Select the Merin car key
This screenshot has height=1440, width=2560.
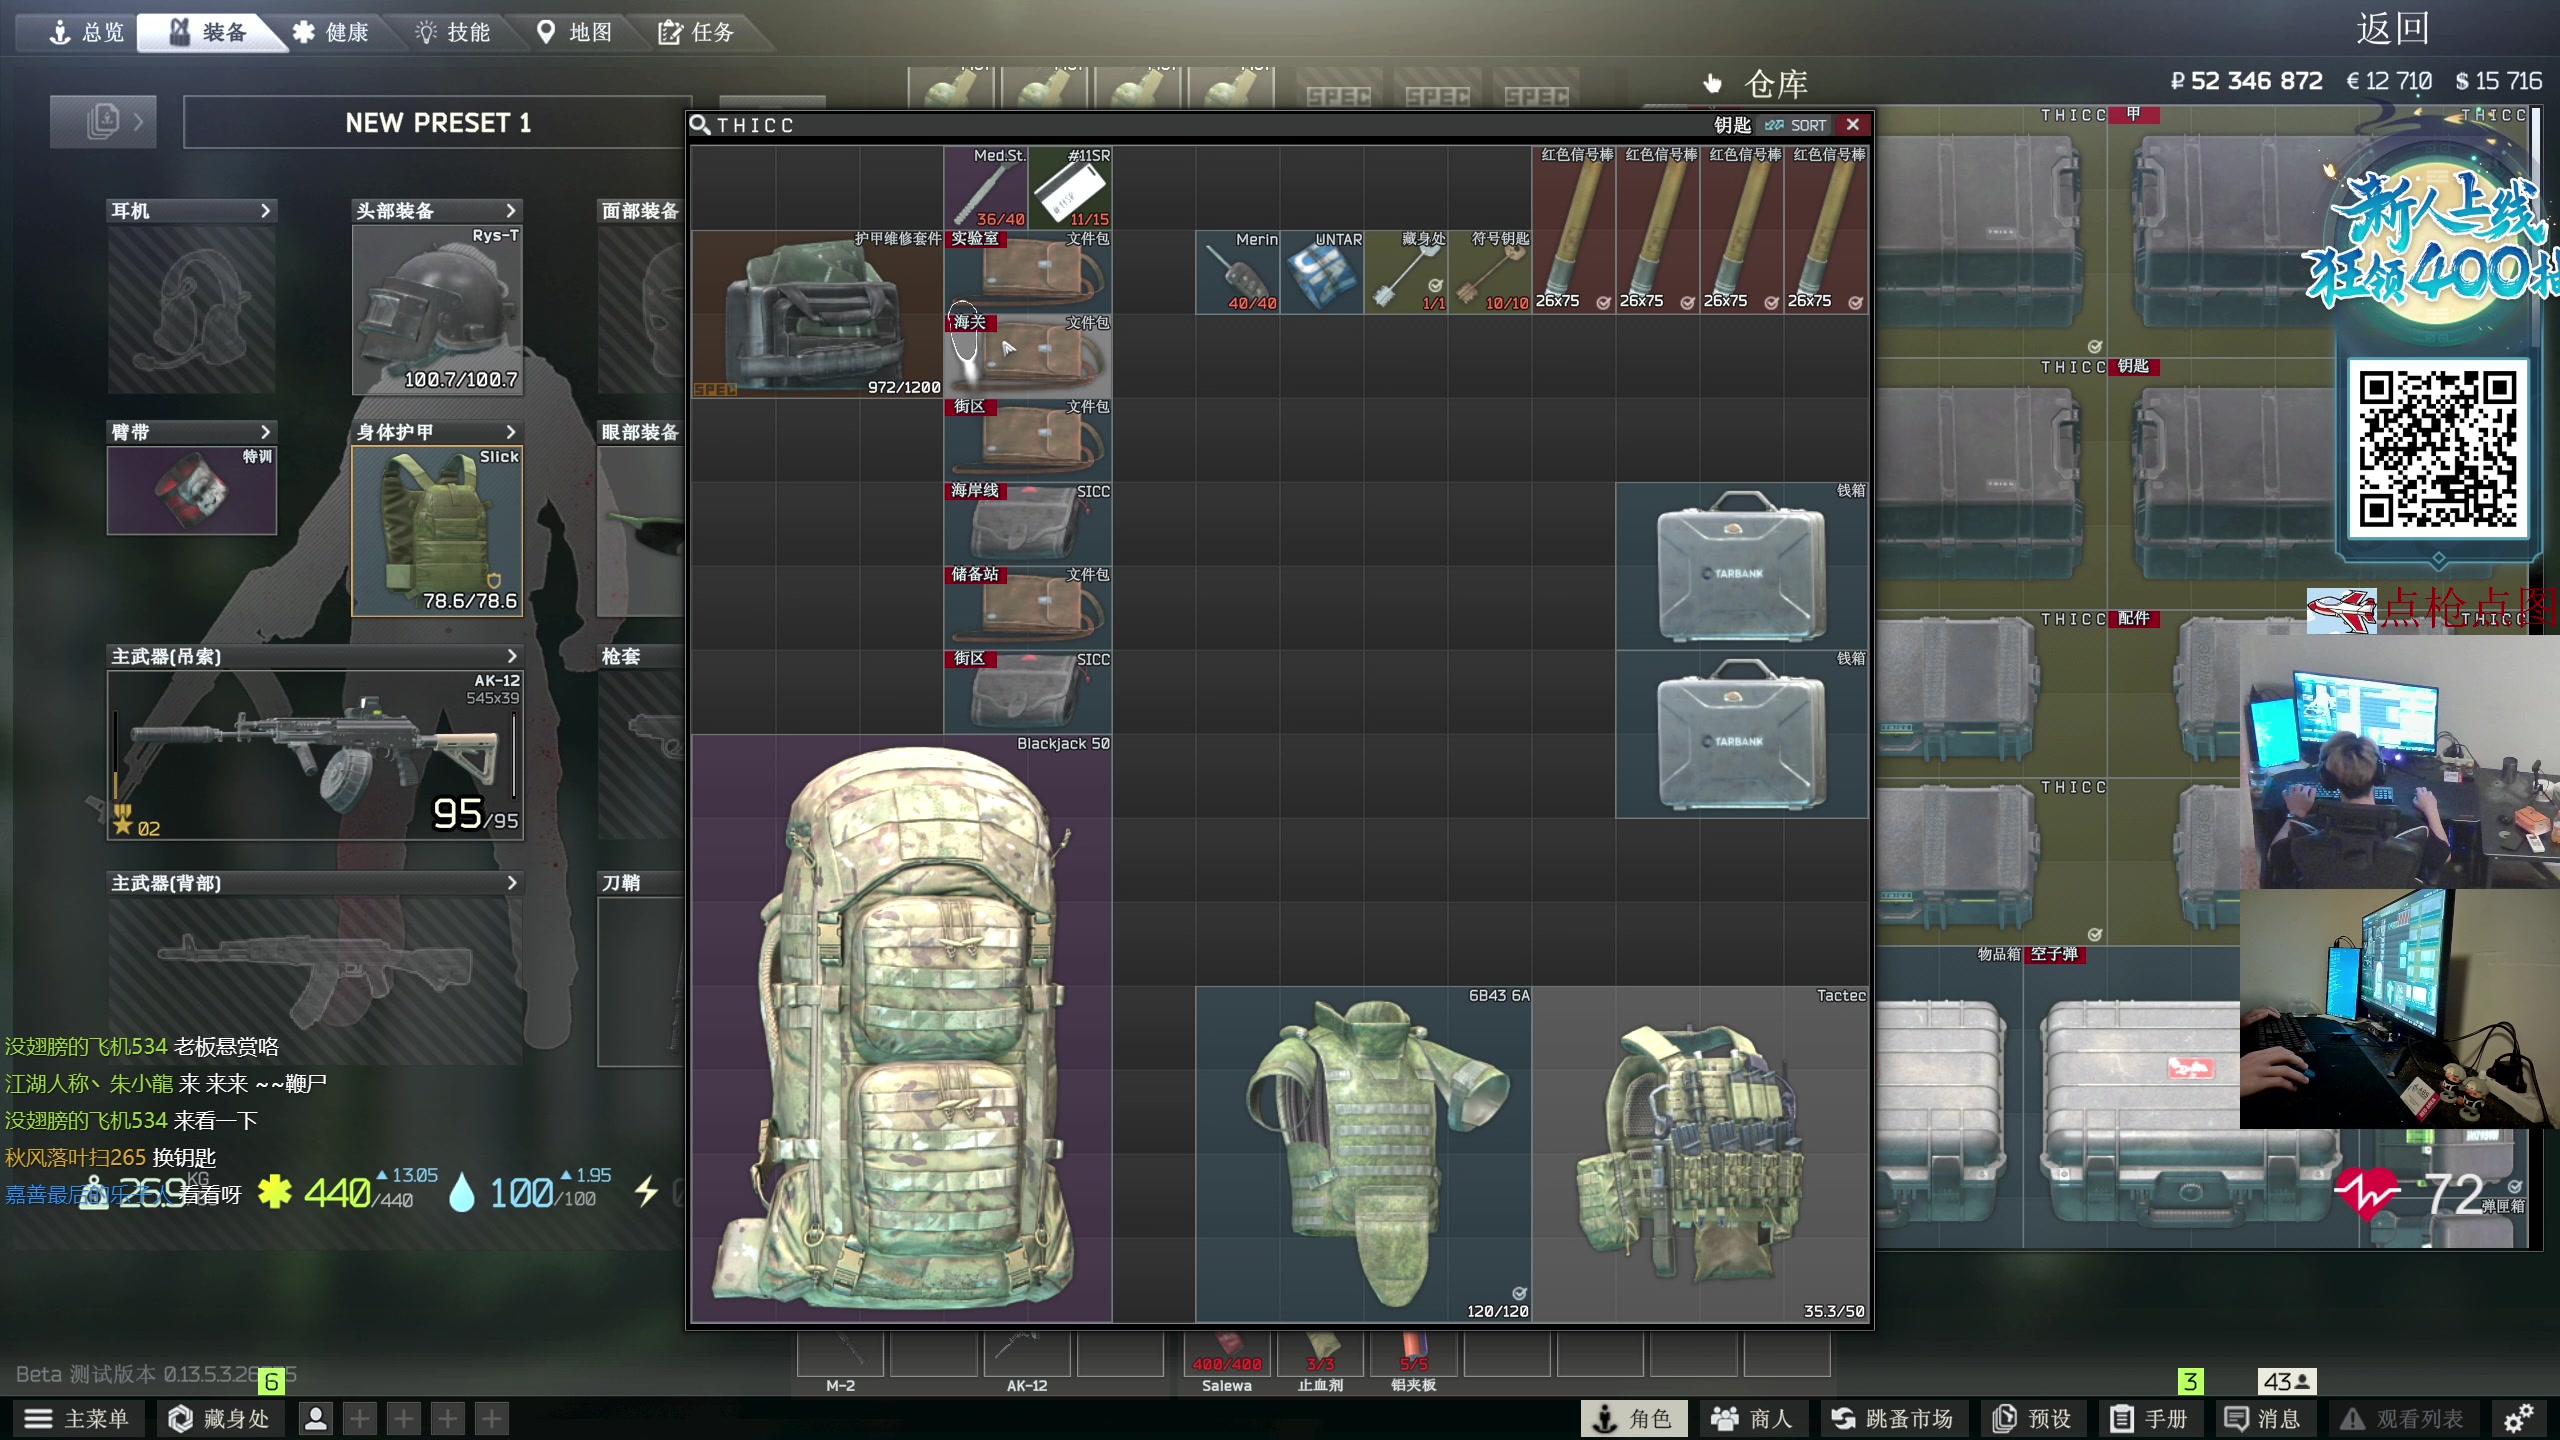point(1238,272)
